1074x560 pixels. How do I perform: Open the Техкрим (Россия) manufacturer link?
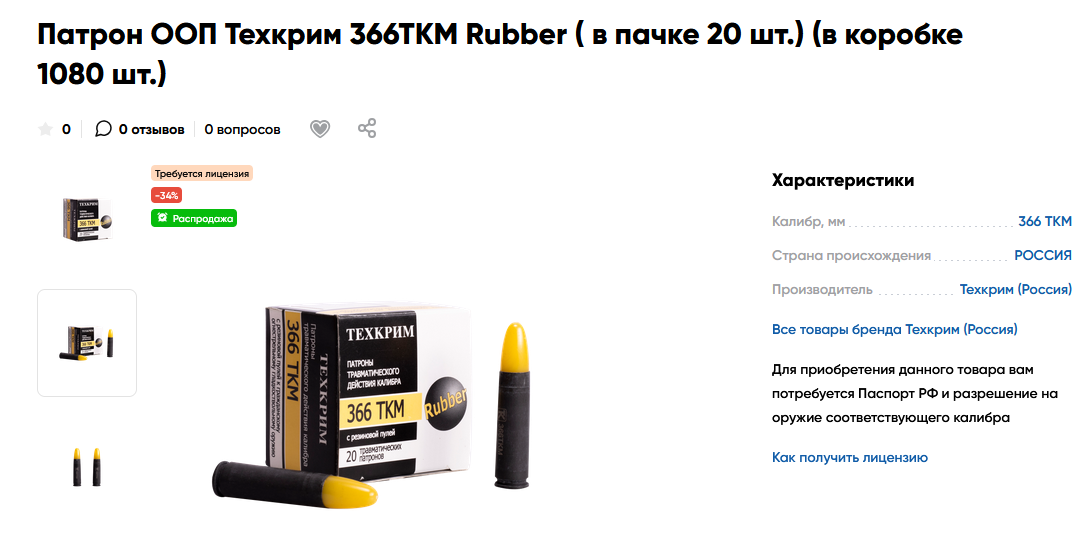tap(1015, 289)
